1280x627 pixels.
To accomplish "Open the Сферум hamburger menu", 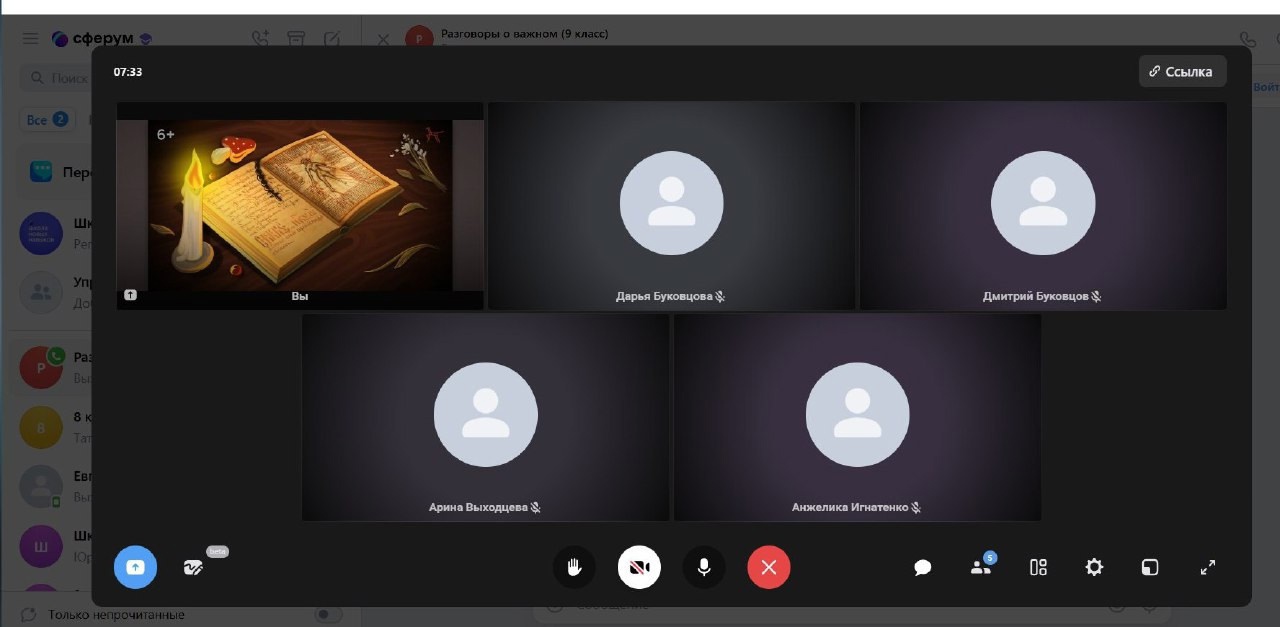I will tap(31, 38).
